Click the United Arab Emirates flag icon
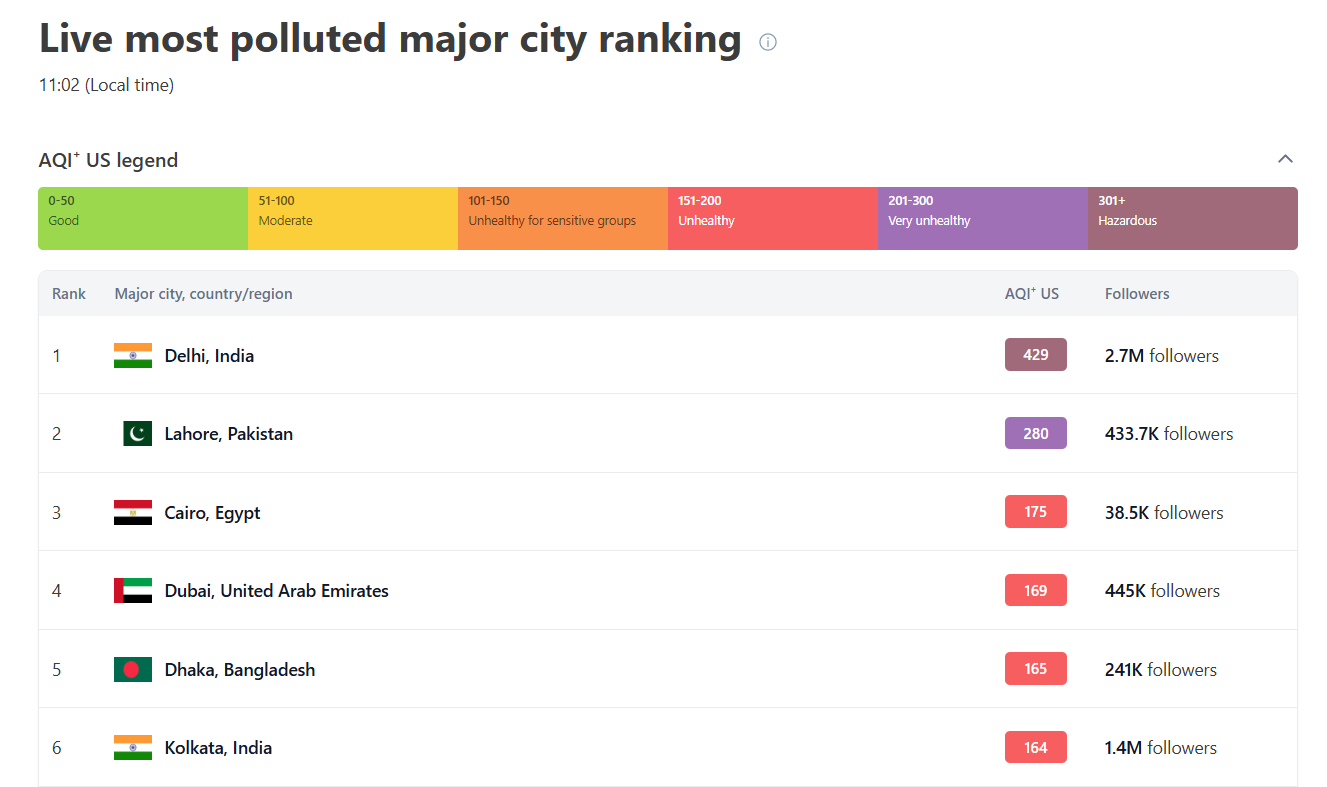 [133, 591]
